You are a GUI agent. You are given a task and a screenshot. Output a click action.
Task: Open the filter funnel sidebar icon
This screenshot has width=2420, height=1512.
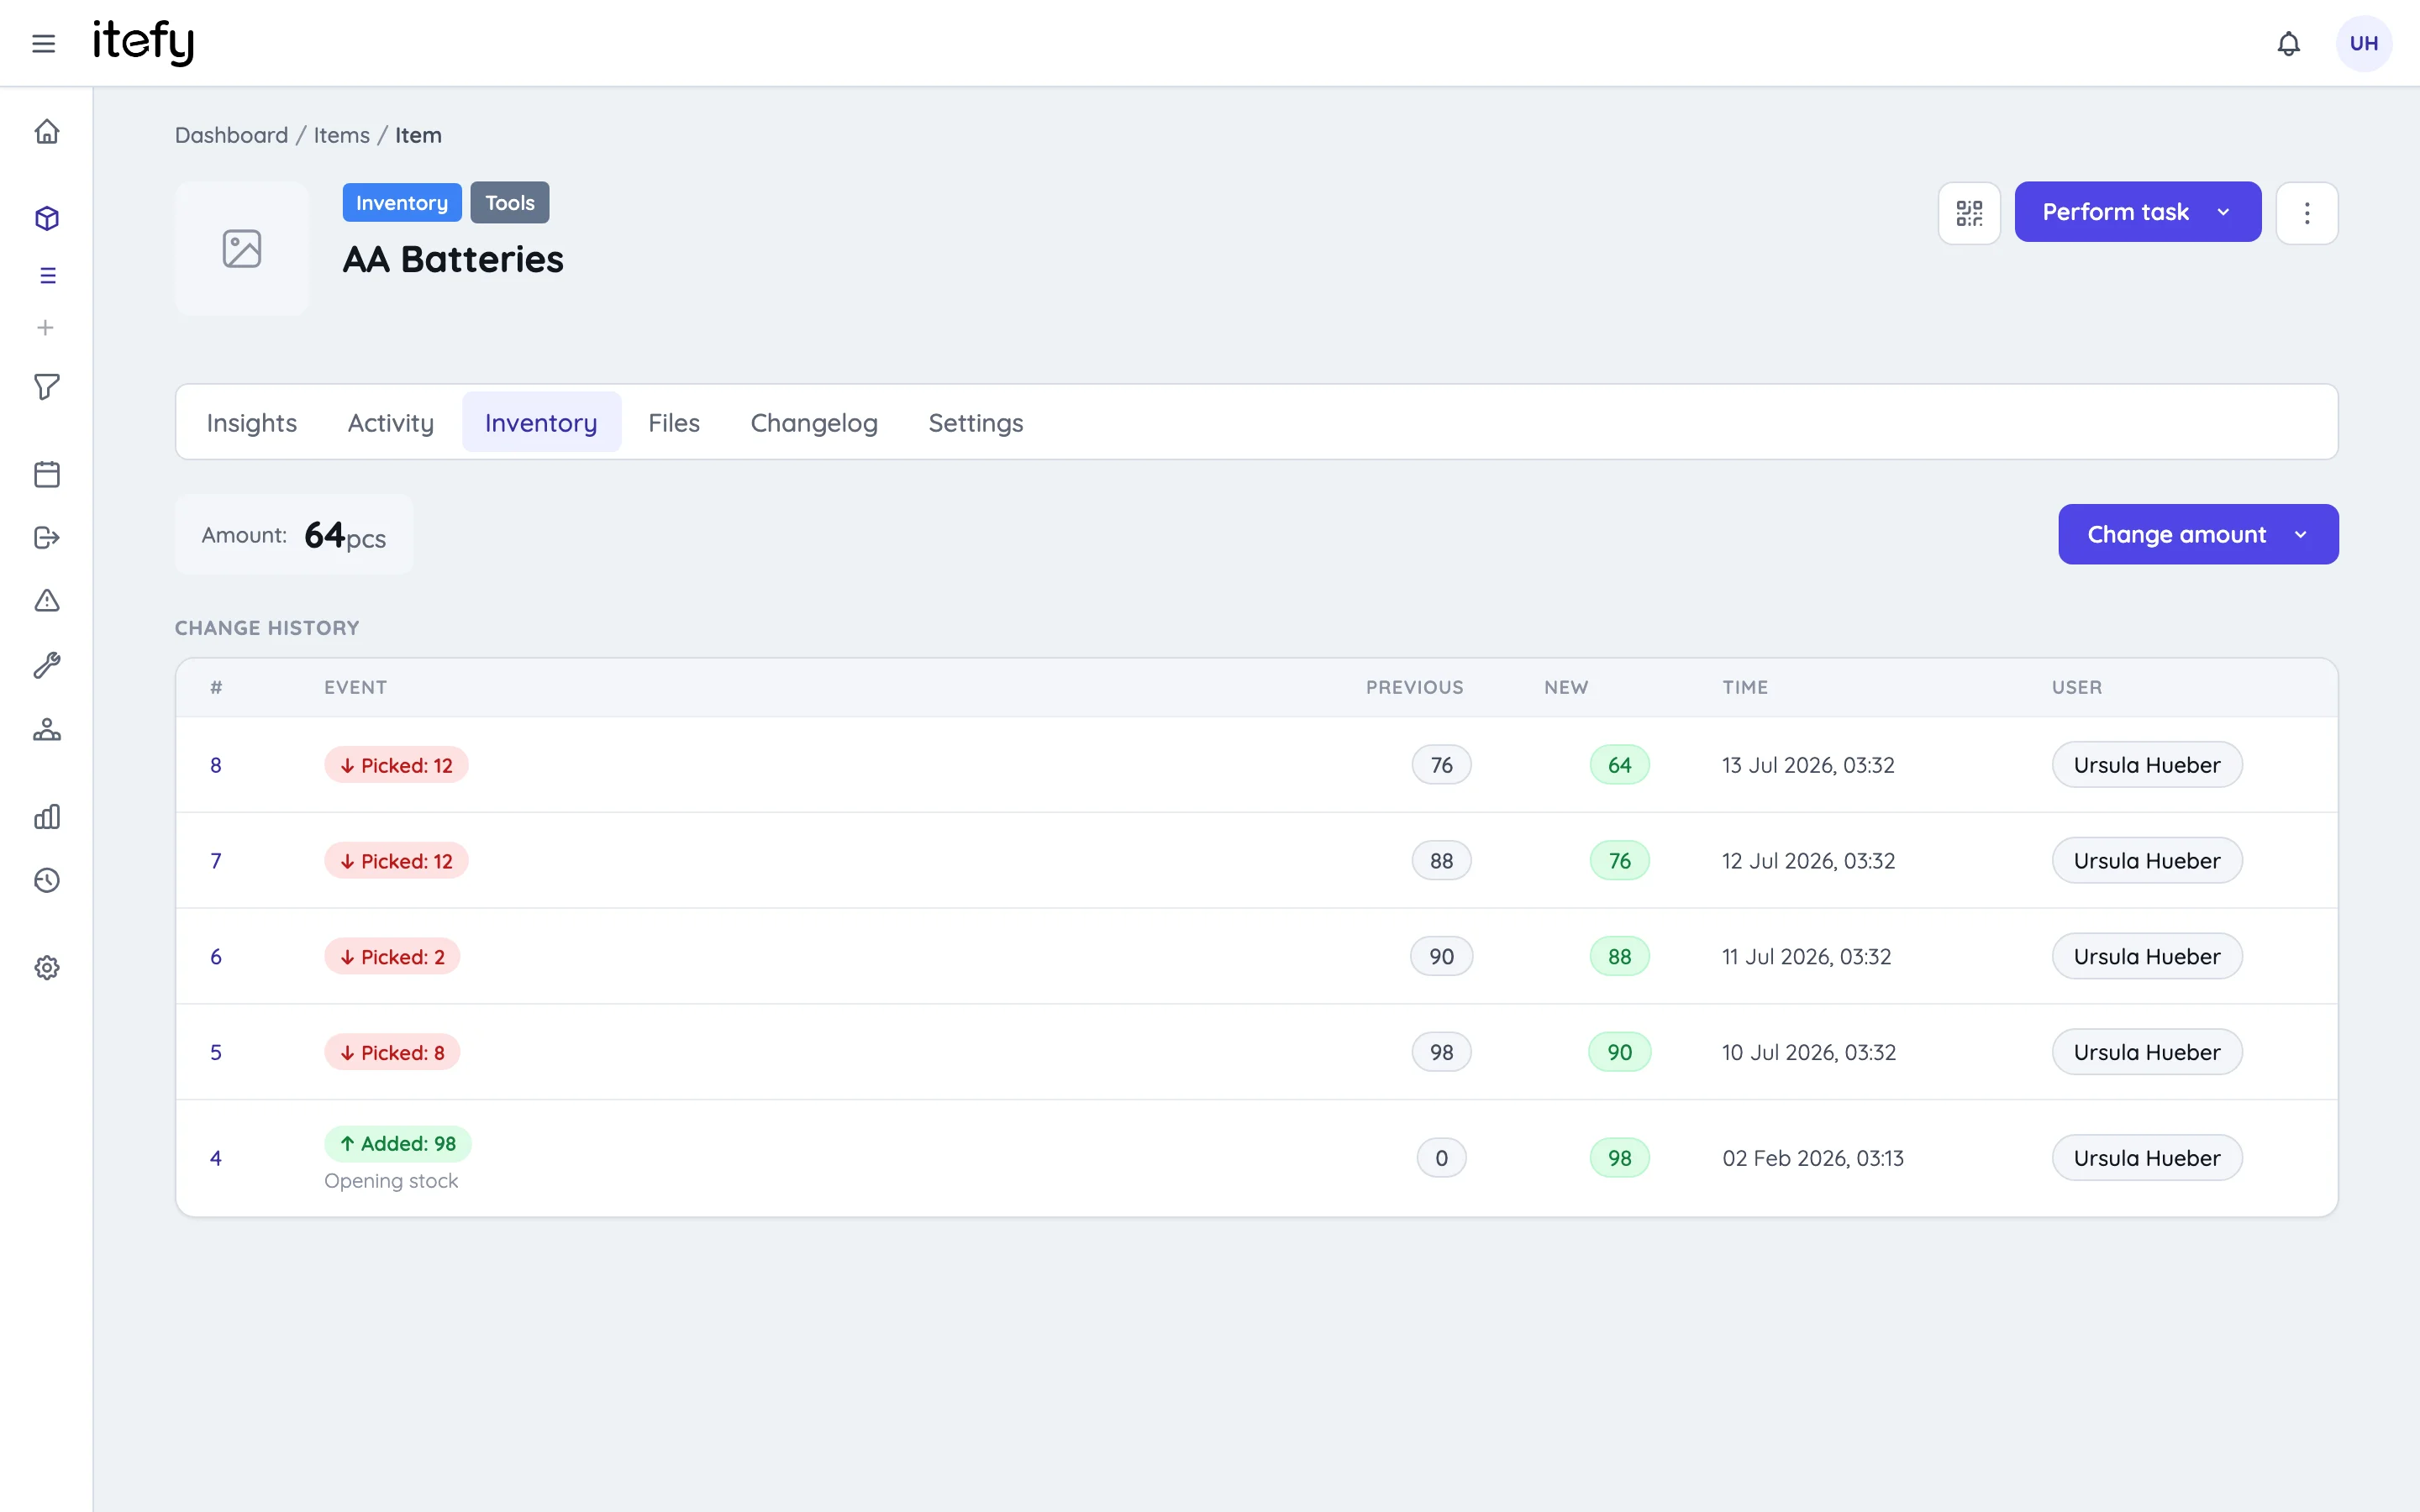(47, 387)
